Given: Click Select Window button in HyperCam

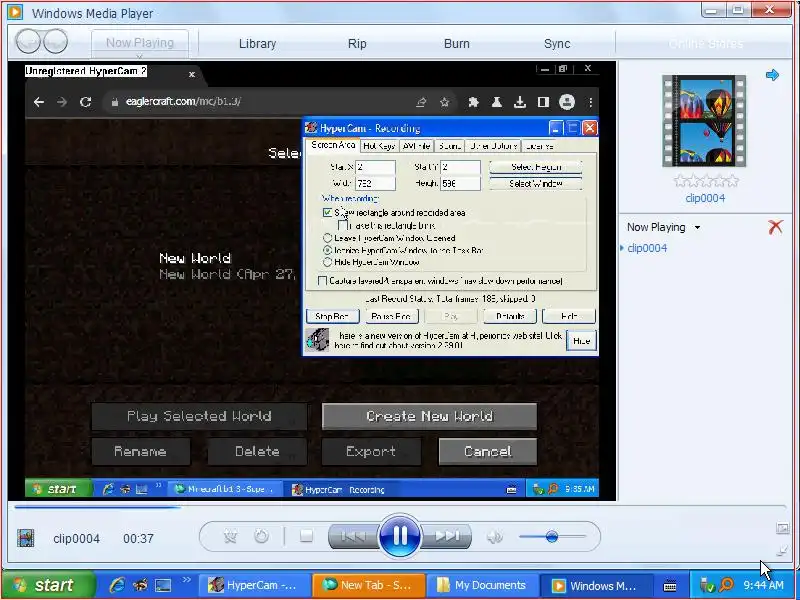Looking at the screenshot, I should 536,184.
